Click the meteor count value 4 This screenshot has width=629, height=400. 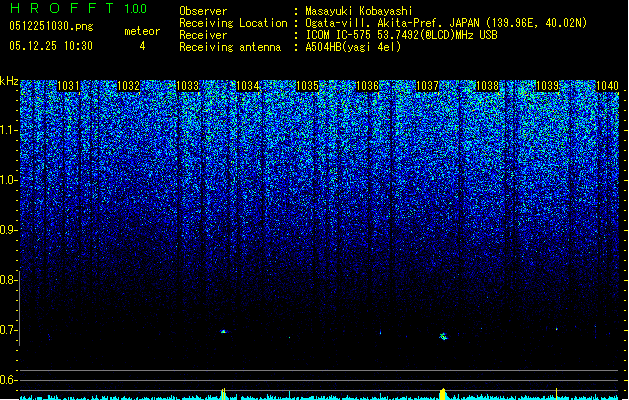142,46
